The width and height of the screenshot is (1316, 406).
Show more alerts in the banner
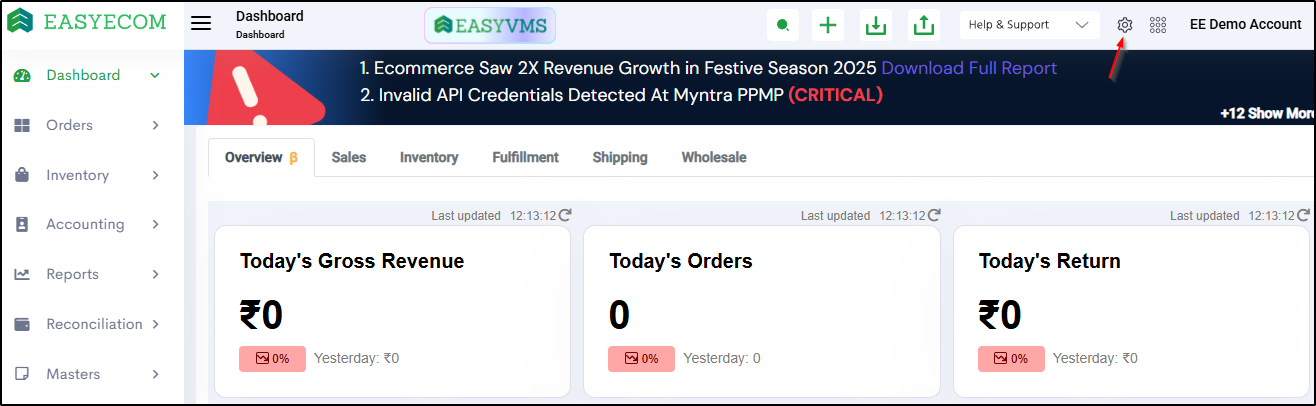[1267, 113]
